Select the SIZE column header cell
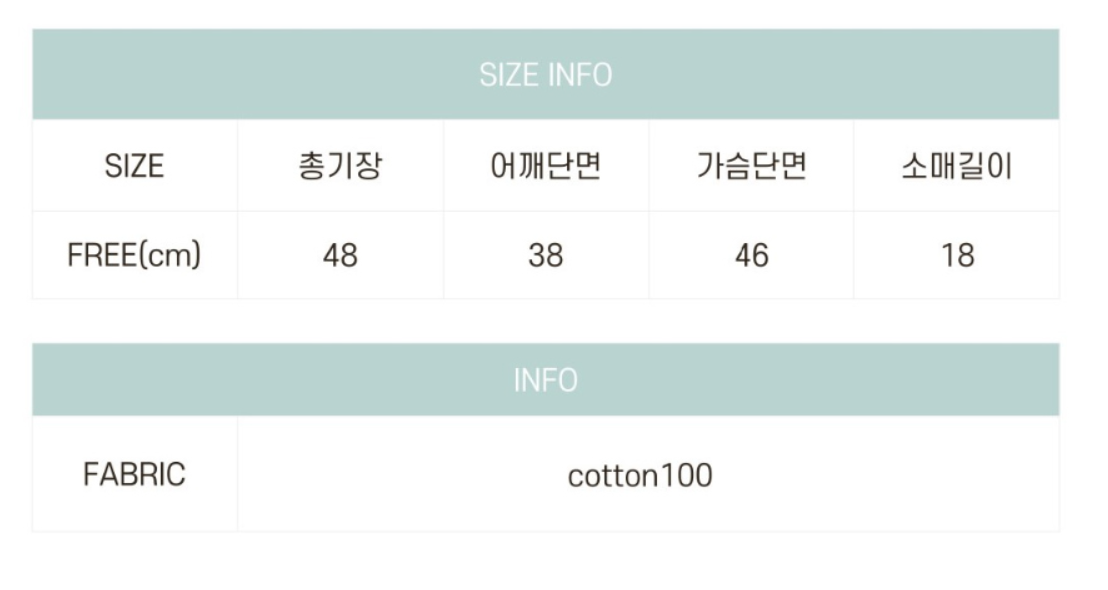This screenshot has height=590, width=1108. click(134, 166)
